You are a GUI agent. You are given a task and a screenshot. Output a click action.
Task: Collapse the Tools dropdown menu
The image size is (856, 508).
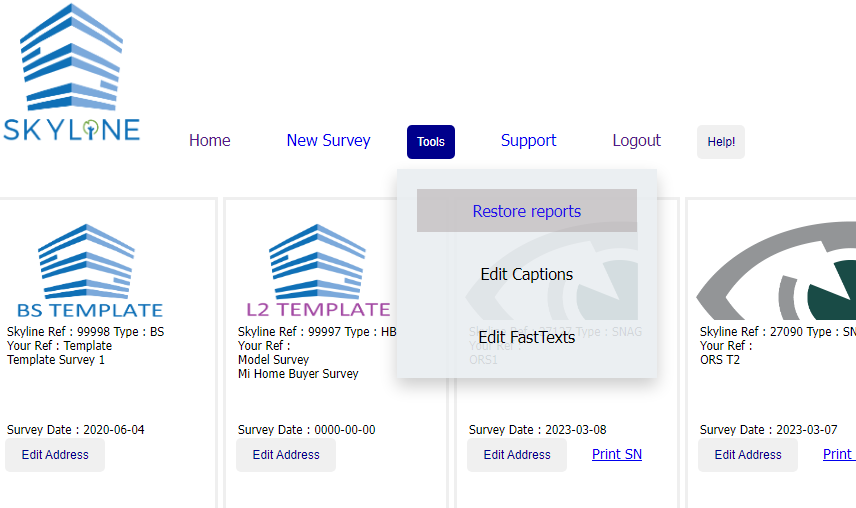coord(431,142)
